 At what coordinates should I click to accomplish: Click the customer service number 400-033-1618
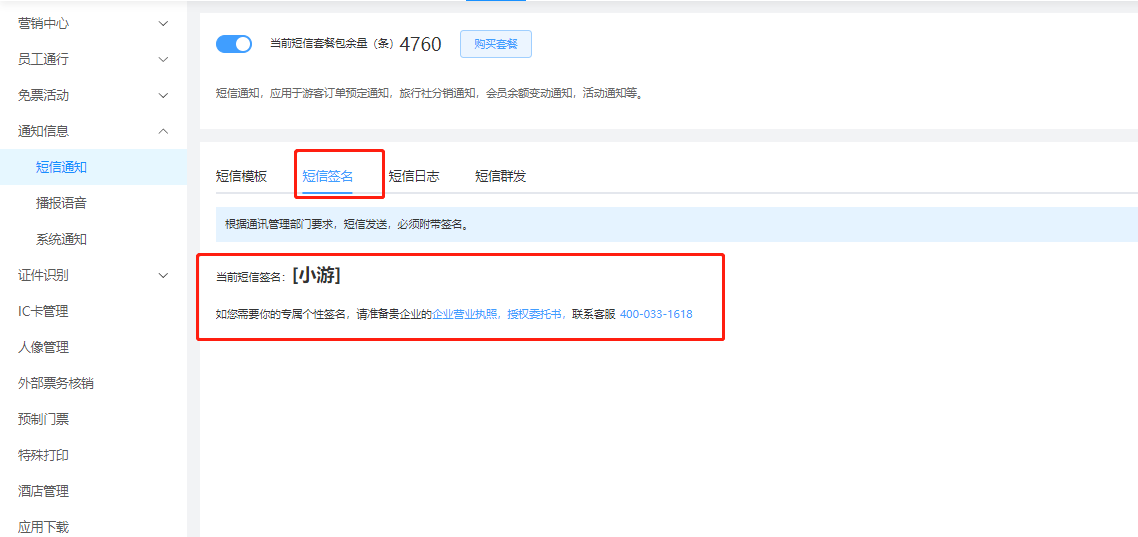point(656,314)
